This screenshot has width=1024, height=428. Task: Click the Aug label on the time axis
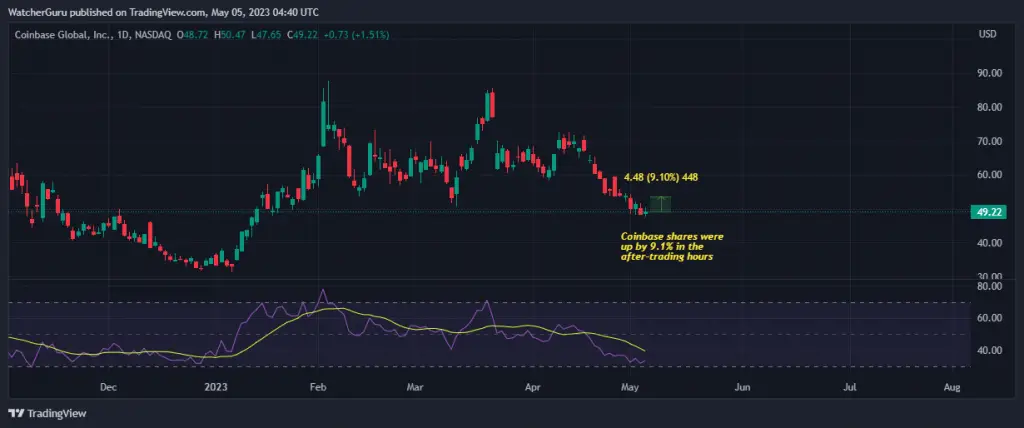coord(952,386)
